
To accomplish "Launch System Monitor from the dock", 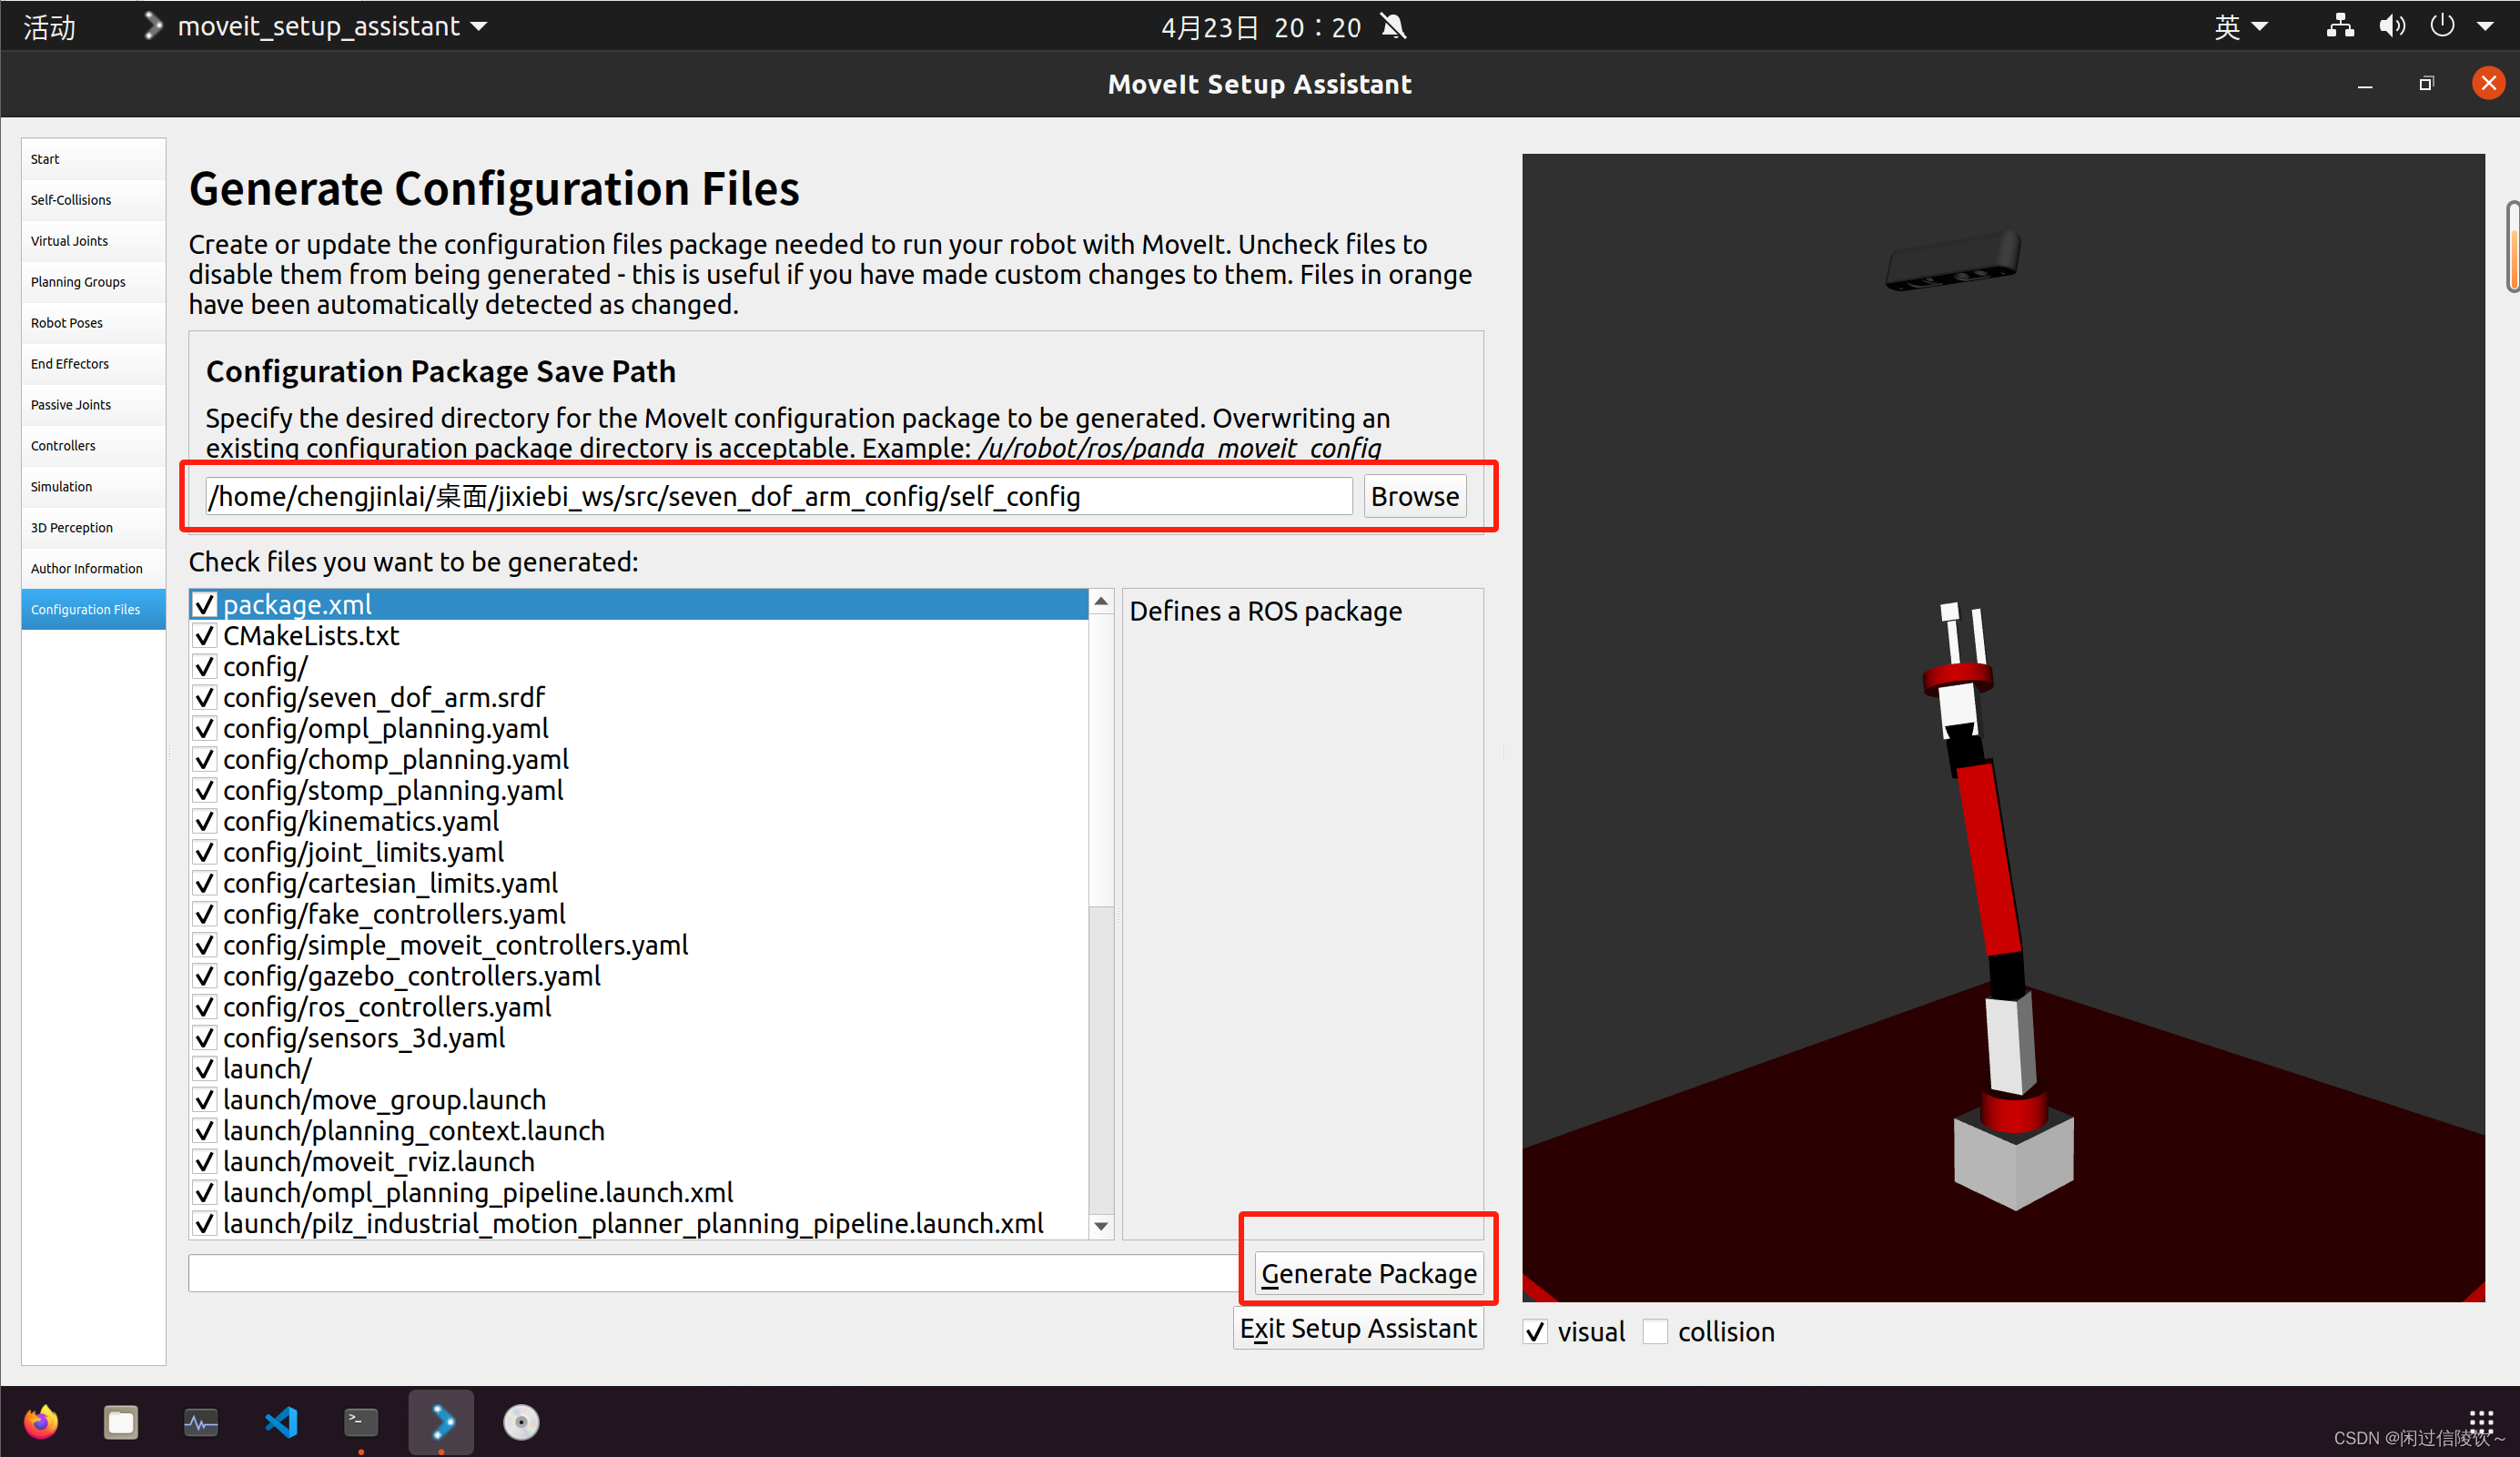I will pyautogui.click(x=201, y=1421).
